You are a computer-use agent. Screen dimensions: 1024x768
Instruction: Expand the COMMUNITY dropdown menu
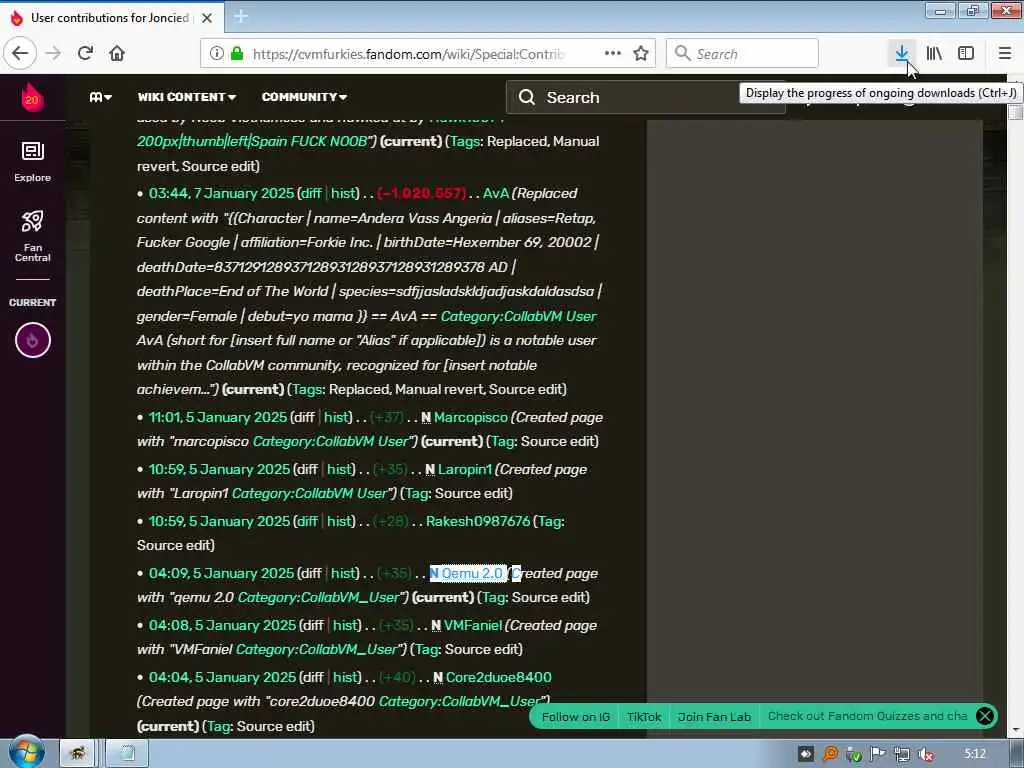(x=304, y=97)
